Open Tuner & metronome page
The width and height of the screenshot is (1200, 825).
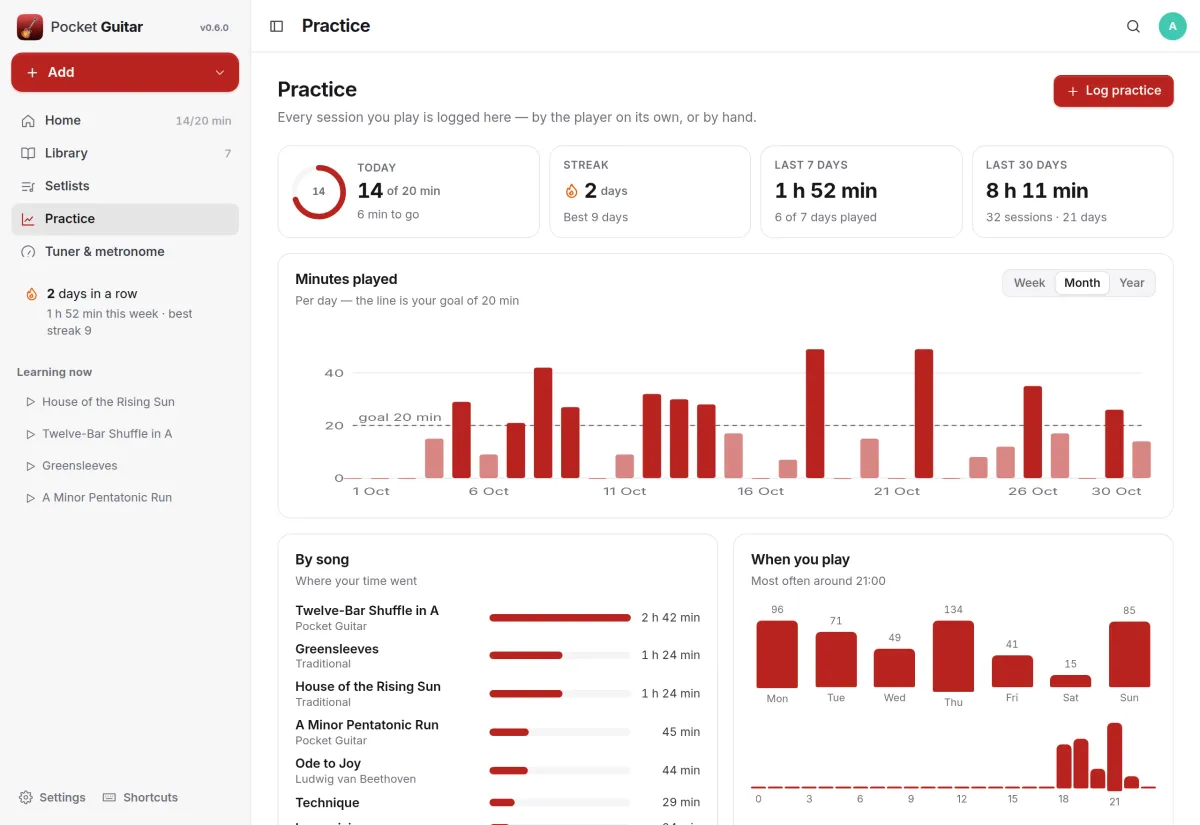125,252
